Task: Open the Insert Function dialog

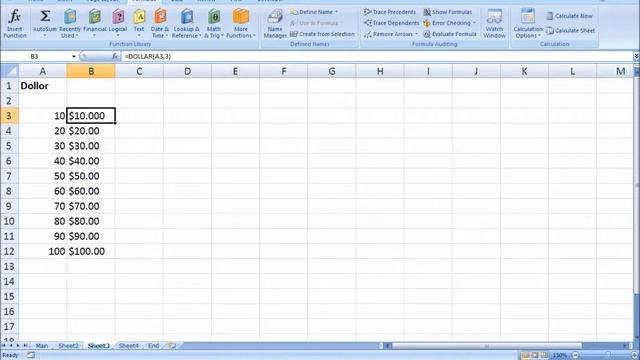Action: point(15,24)
